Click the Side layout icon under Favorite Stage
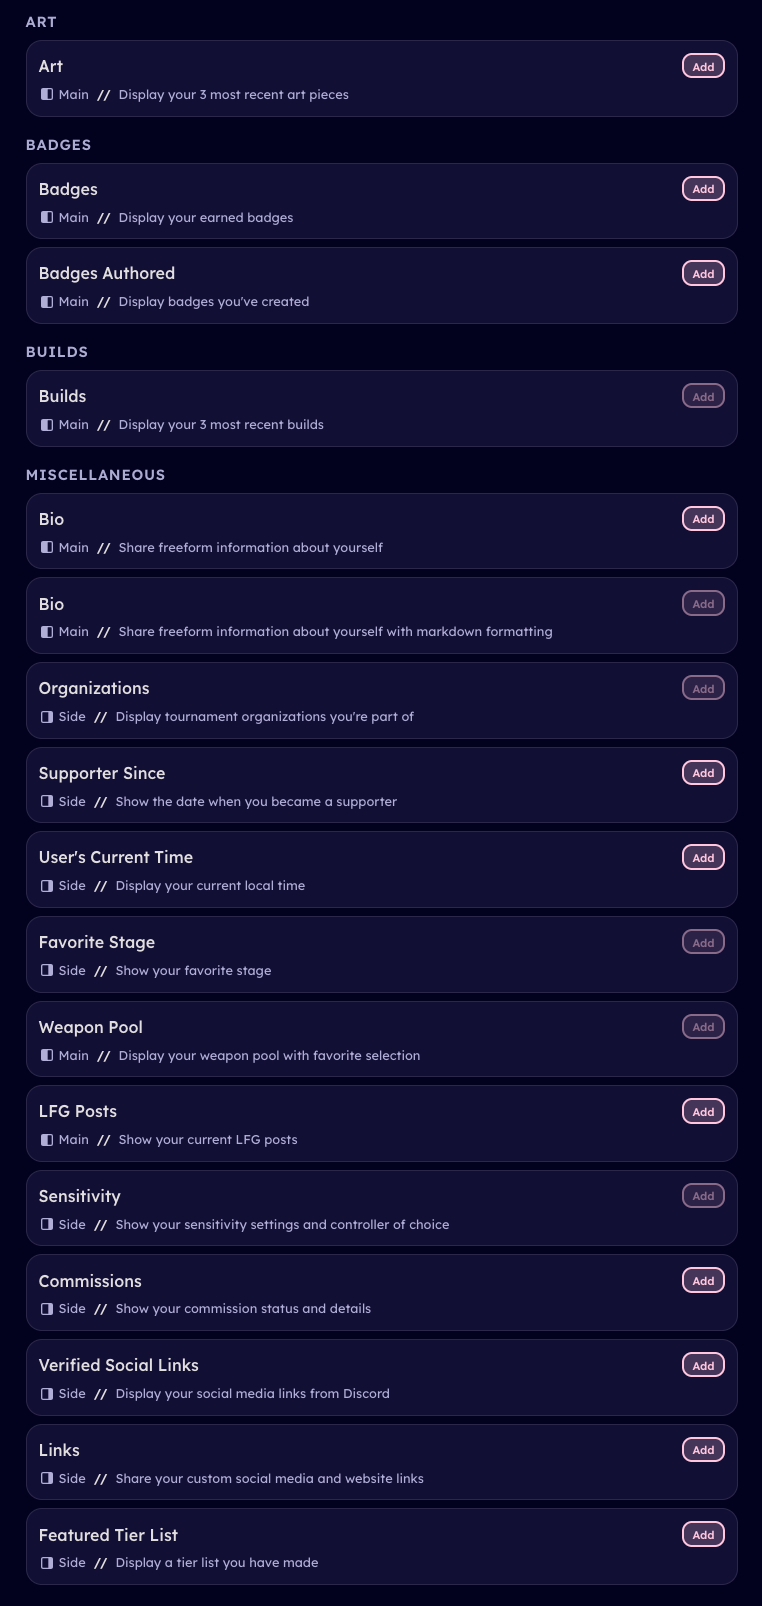 [x=47, y=971]
